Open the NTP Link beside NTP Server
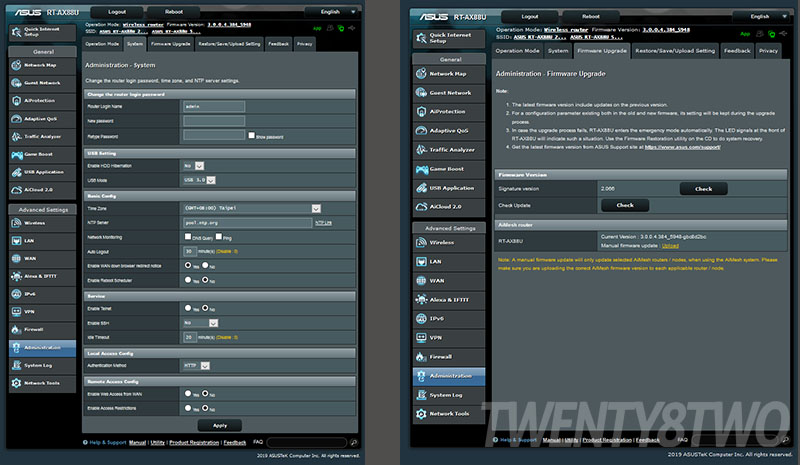800x465 pixels. coord(323,223)
